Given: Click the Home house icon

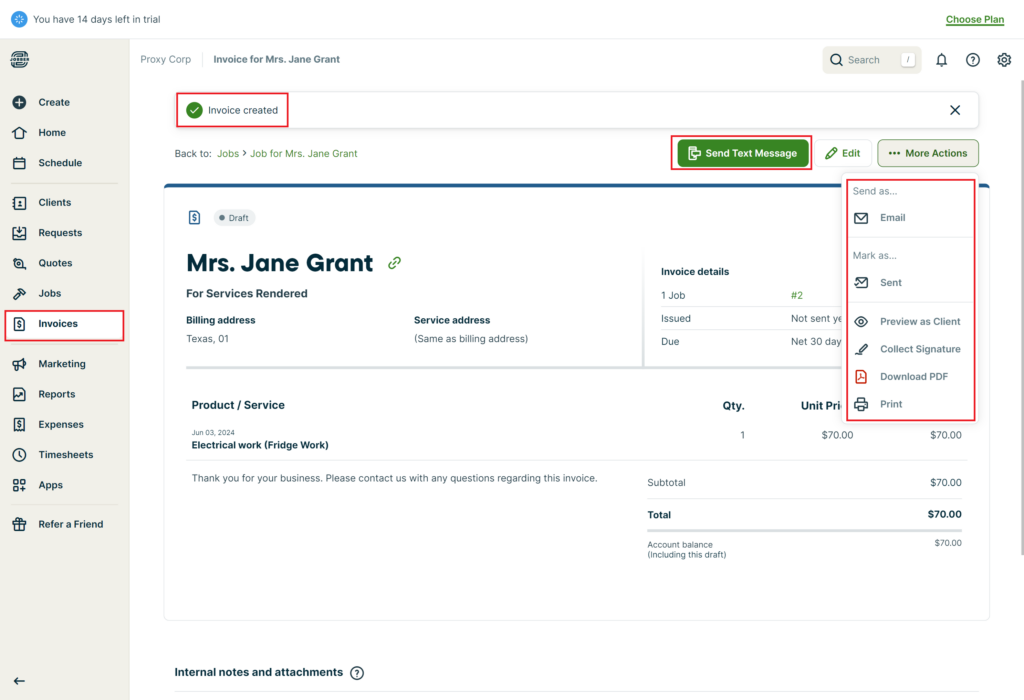Looking at the screenshot, I should pos(20,133).
